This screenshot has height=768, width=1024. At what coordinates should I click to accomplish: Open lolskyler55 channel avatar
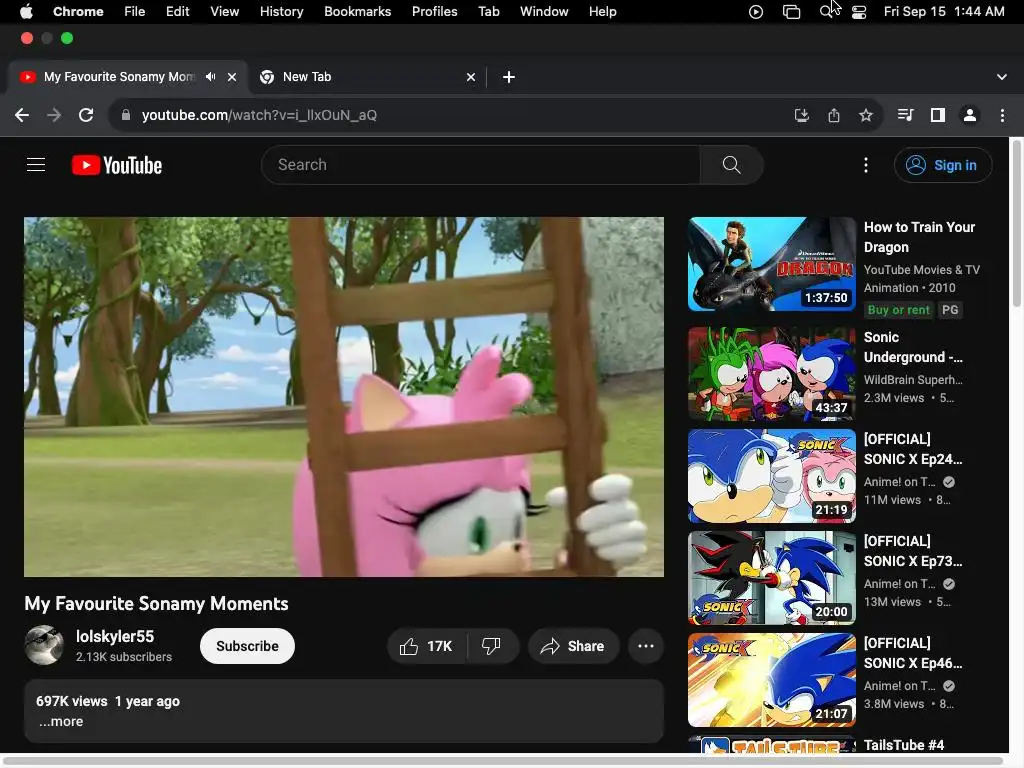click(x=44, y=645)
